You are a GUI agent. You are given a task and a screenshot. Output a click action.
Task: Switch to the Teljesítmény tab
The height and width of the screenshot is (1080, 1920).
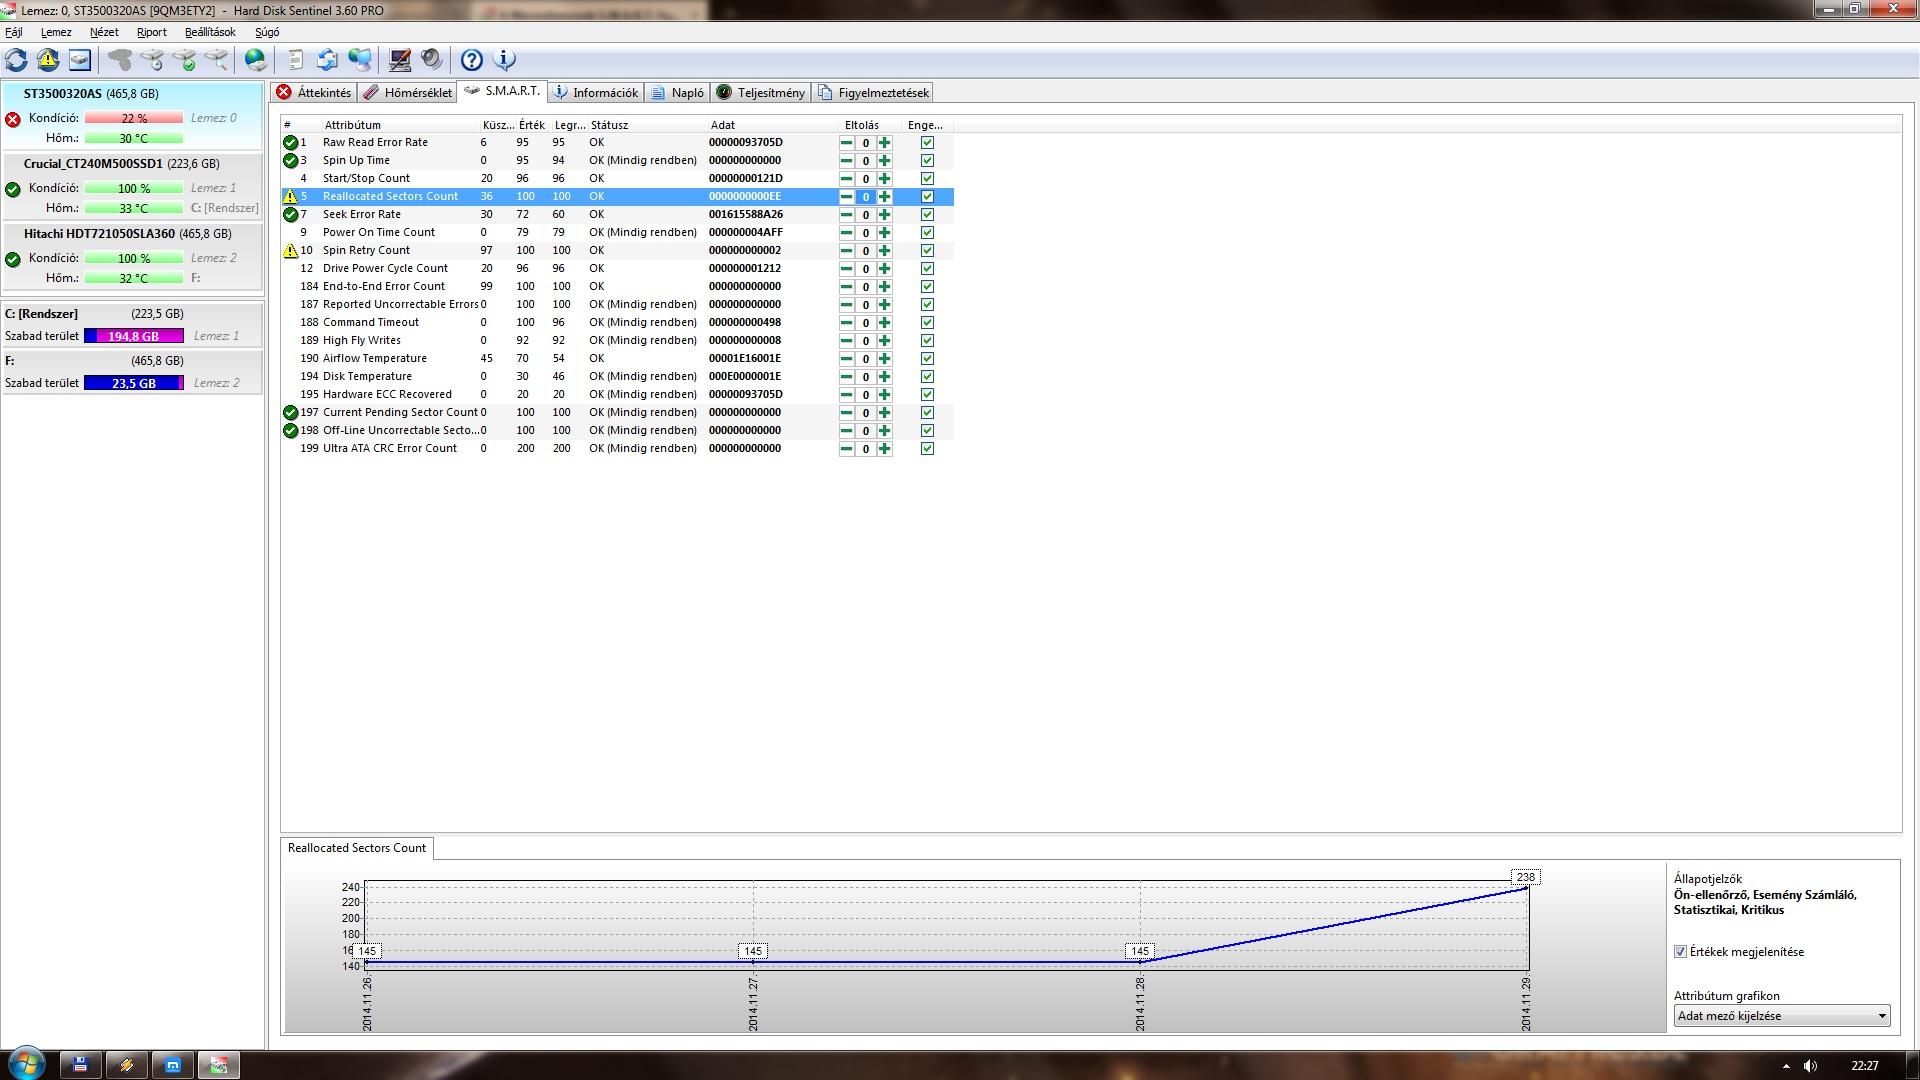(x=760, y=92)
